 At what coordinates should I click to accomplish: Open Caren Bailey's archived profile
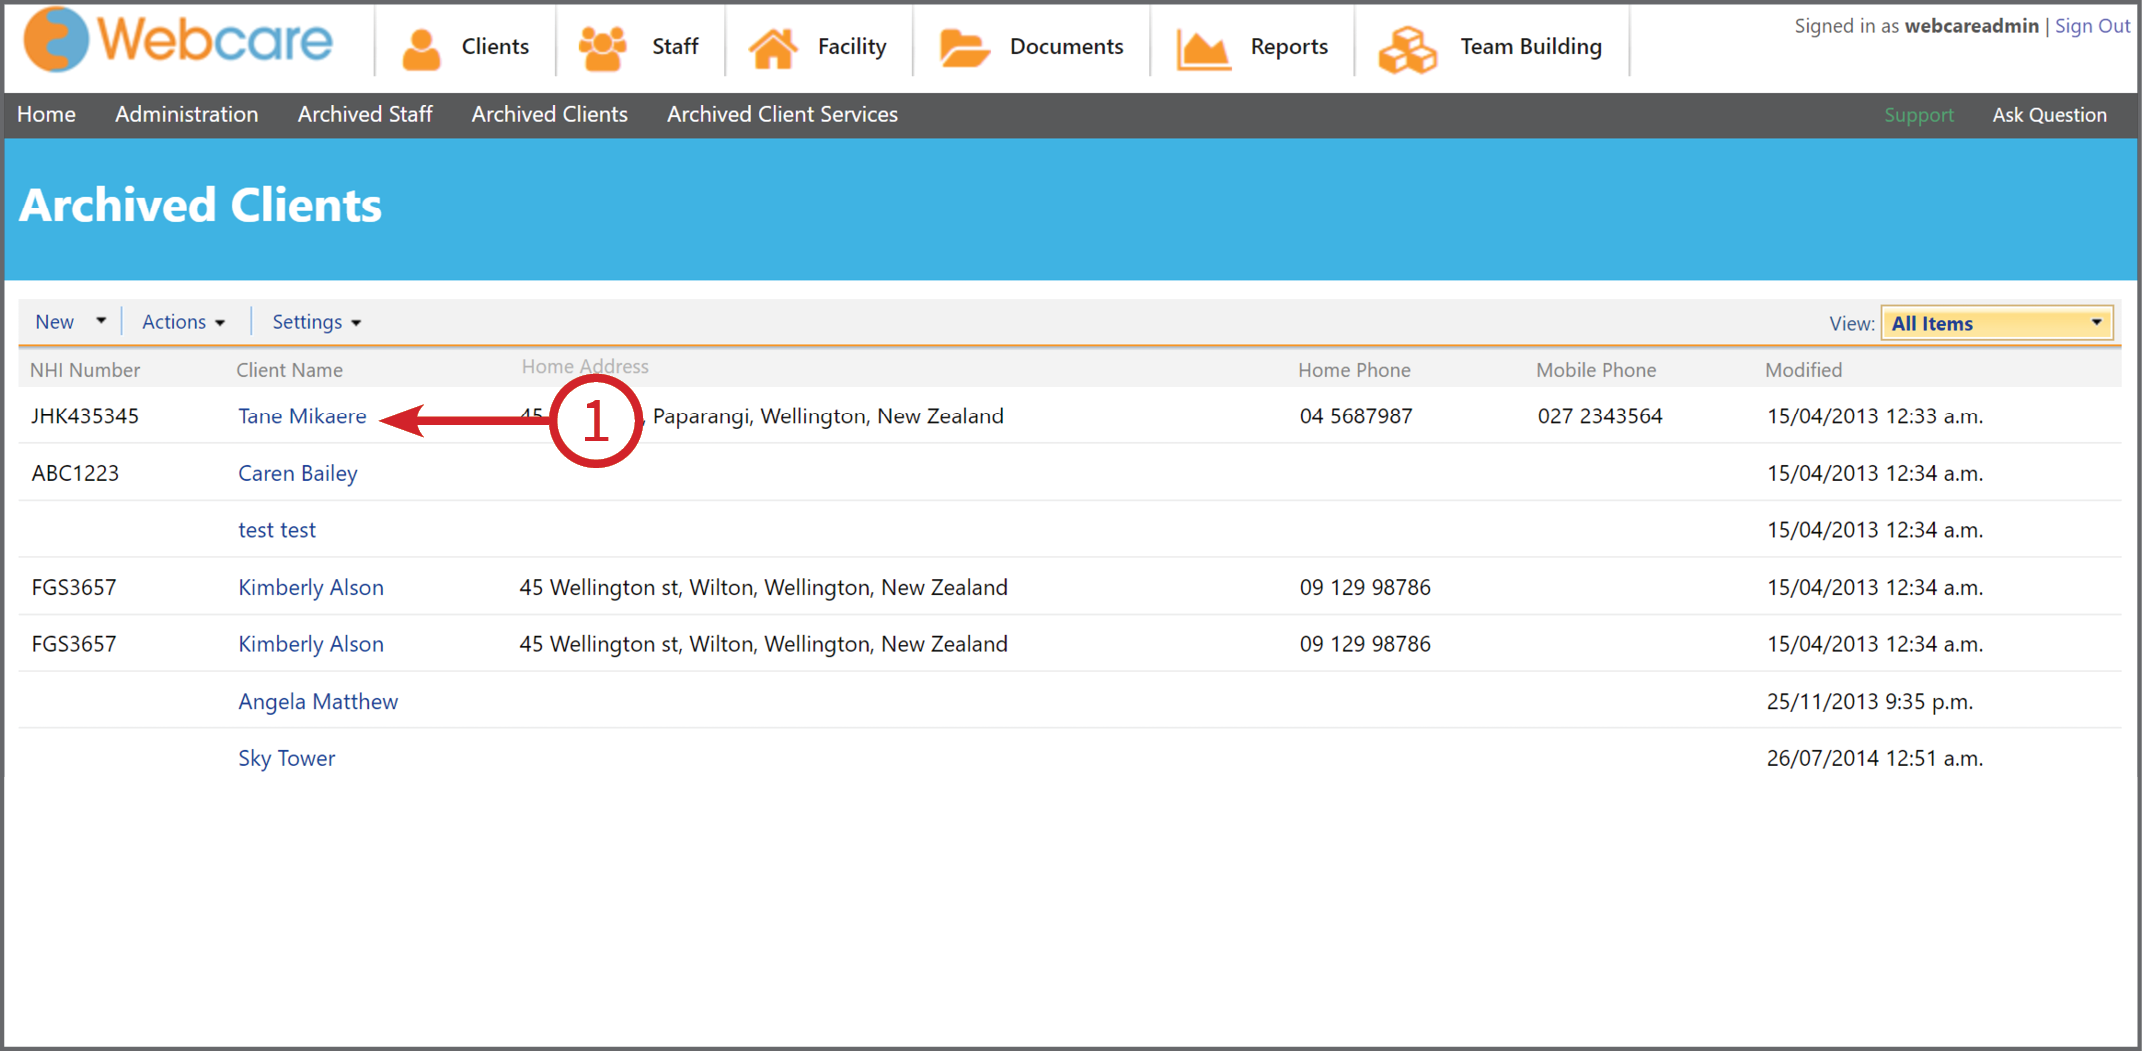pyautogui.click(x=297, y=473)
